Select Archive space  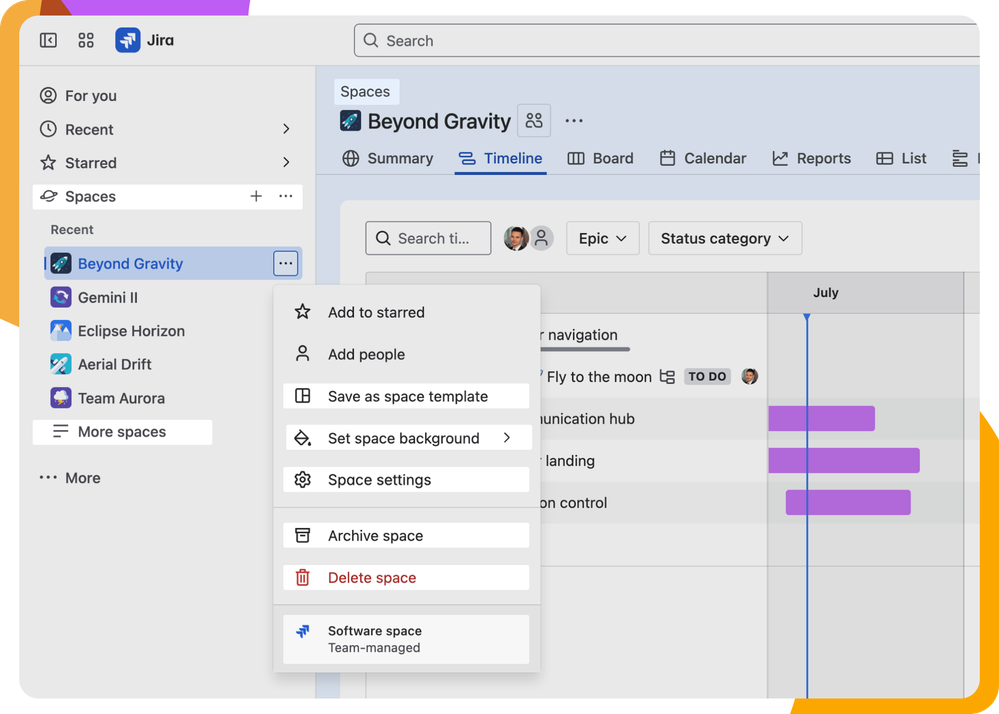pos(406,536)
